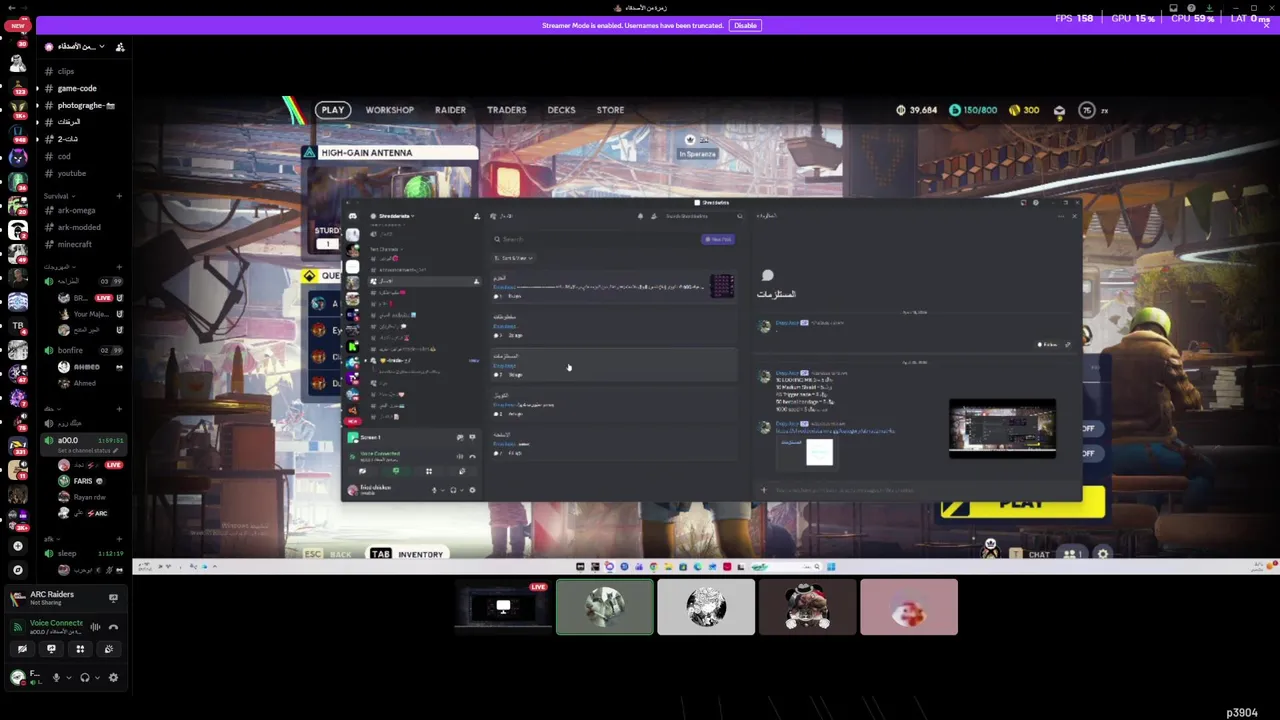Click game settings gear in stream
Image resolution: width=1280 pixels, height=720 pixels.
(x=1103, y=554)
